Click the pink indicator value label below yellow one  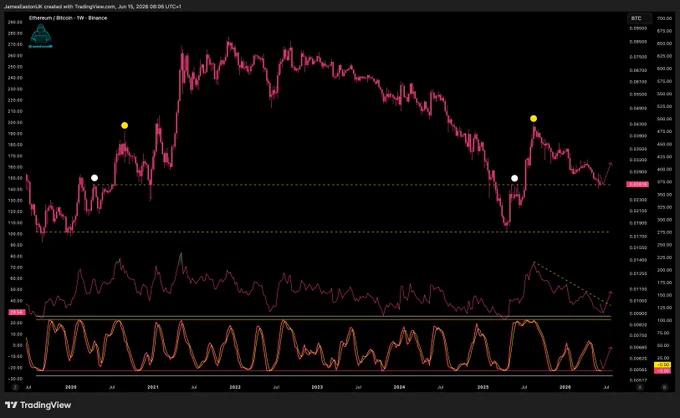pyautogui.click(x=662, y=371)
